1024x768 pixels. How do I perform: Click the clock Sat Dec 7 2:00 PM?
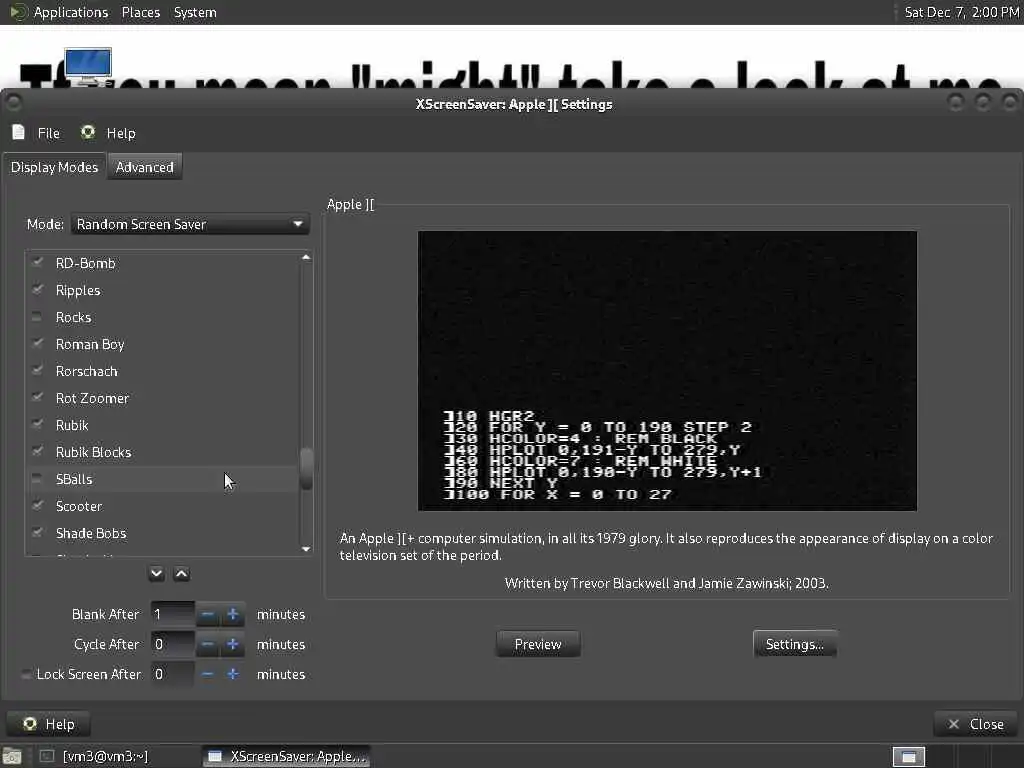[x=961, y=12]
